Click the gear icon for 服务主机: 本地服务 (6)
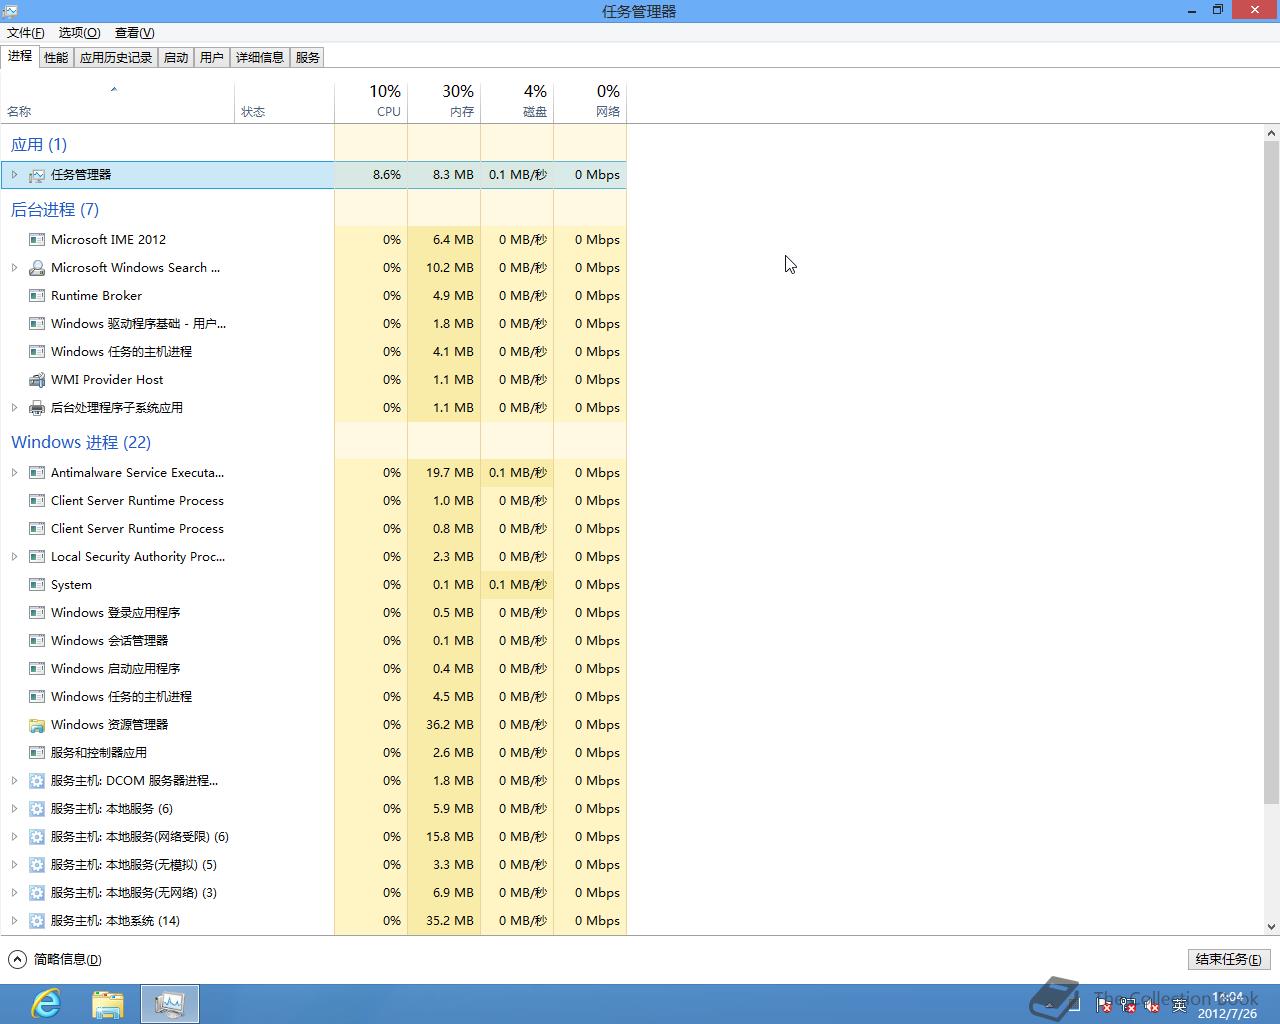 37,809
